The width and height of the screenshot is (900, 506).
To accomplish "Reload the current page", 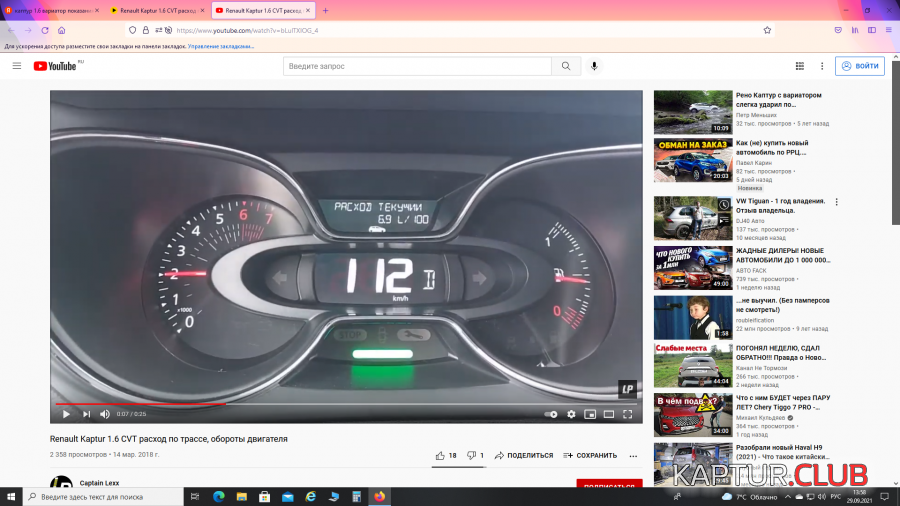I will pos(45,30).
